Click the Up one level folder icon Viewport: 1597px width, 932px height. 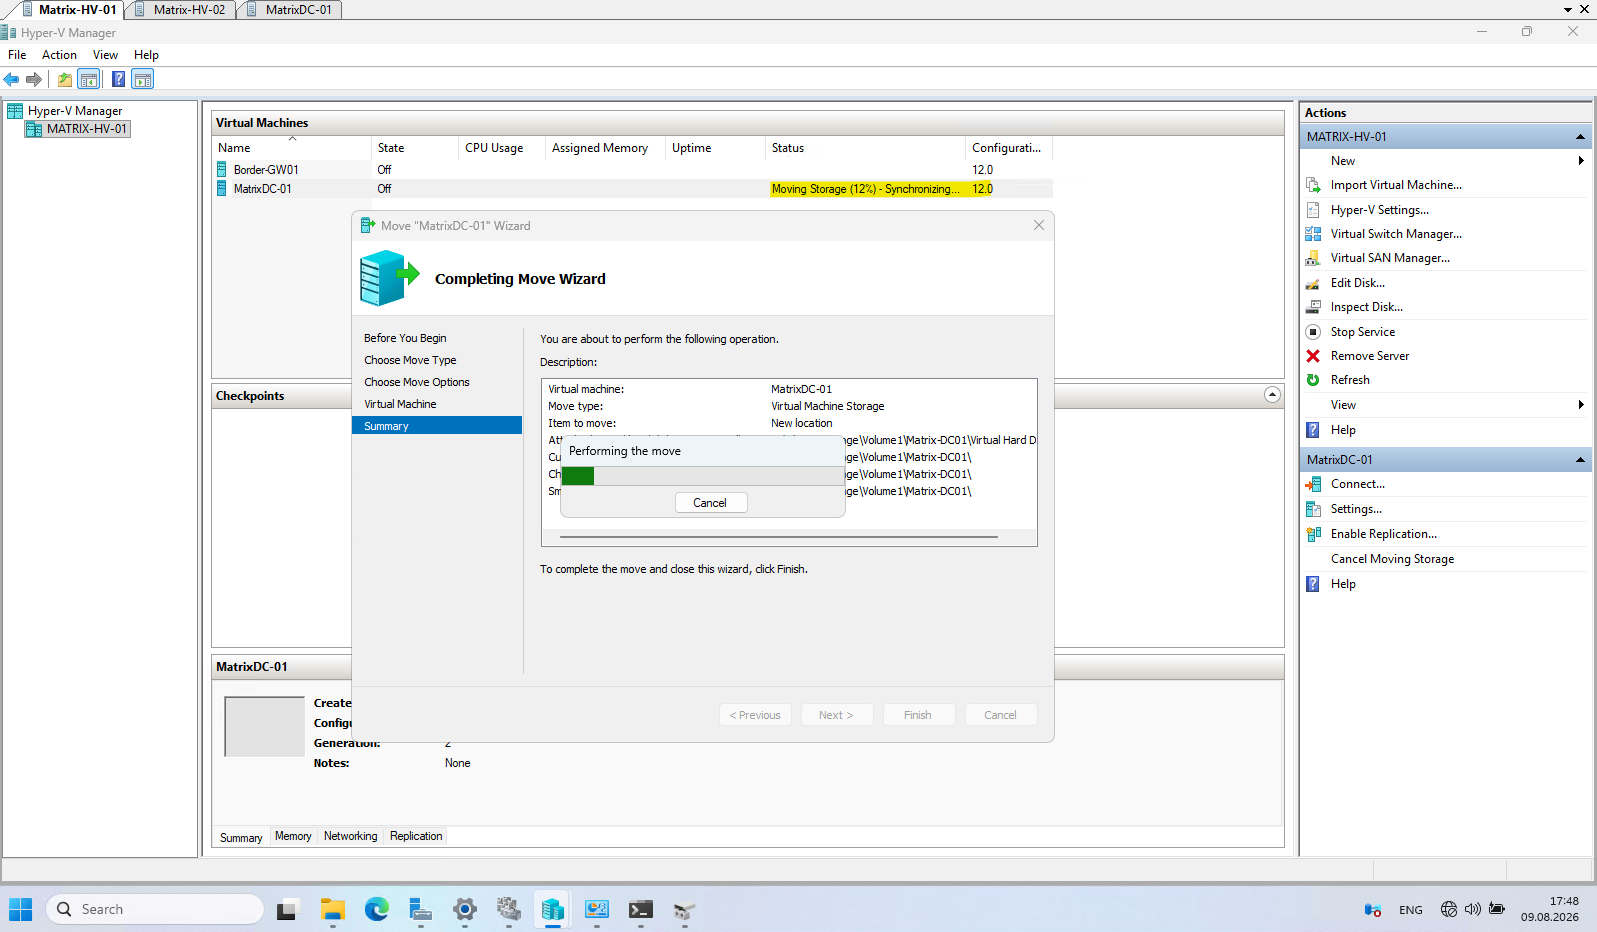[65, 79]
